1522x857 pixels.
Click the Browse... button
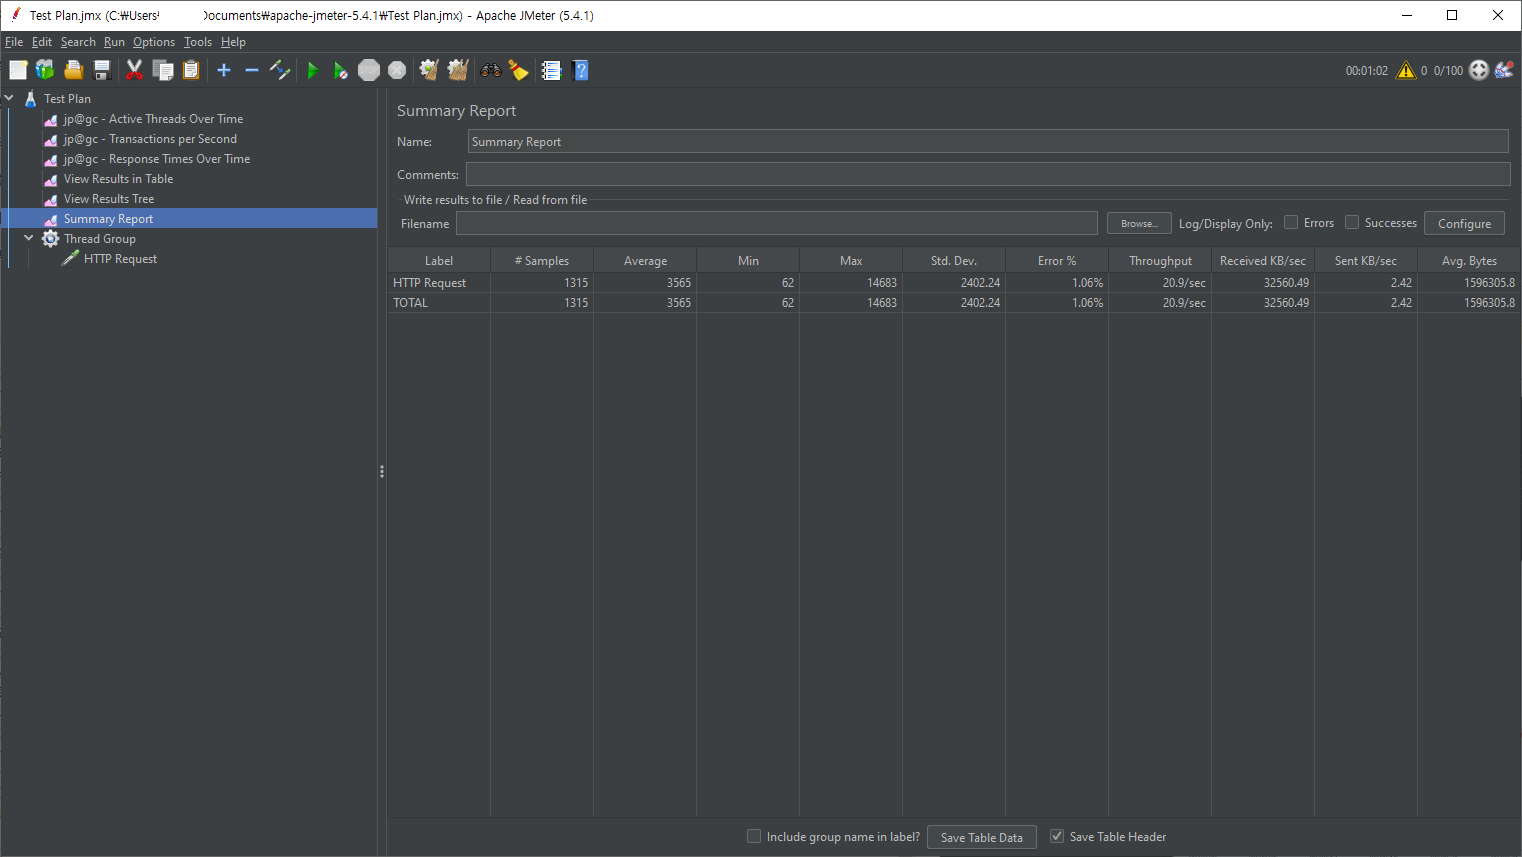click(x=1139, y=223)
